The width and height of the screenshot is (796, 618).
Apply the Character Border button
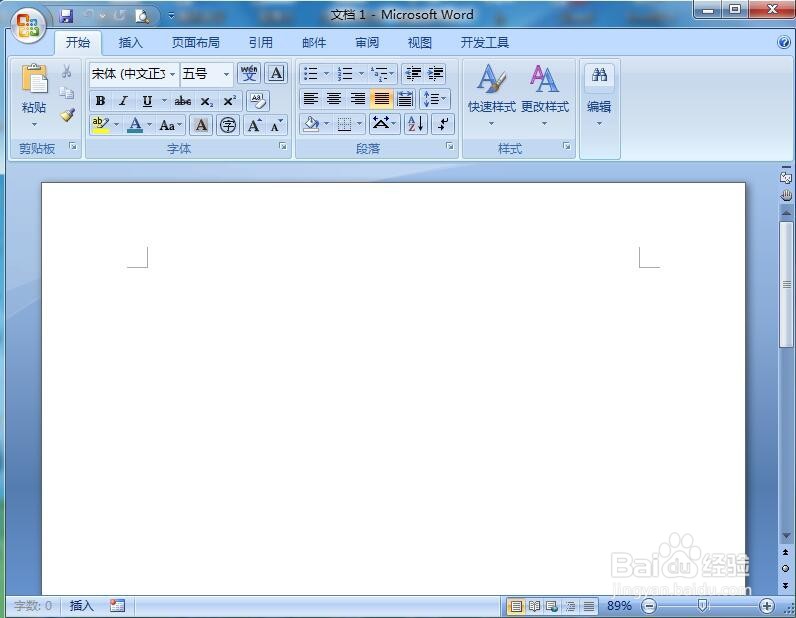click(x=276, y=74)
